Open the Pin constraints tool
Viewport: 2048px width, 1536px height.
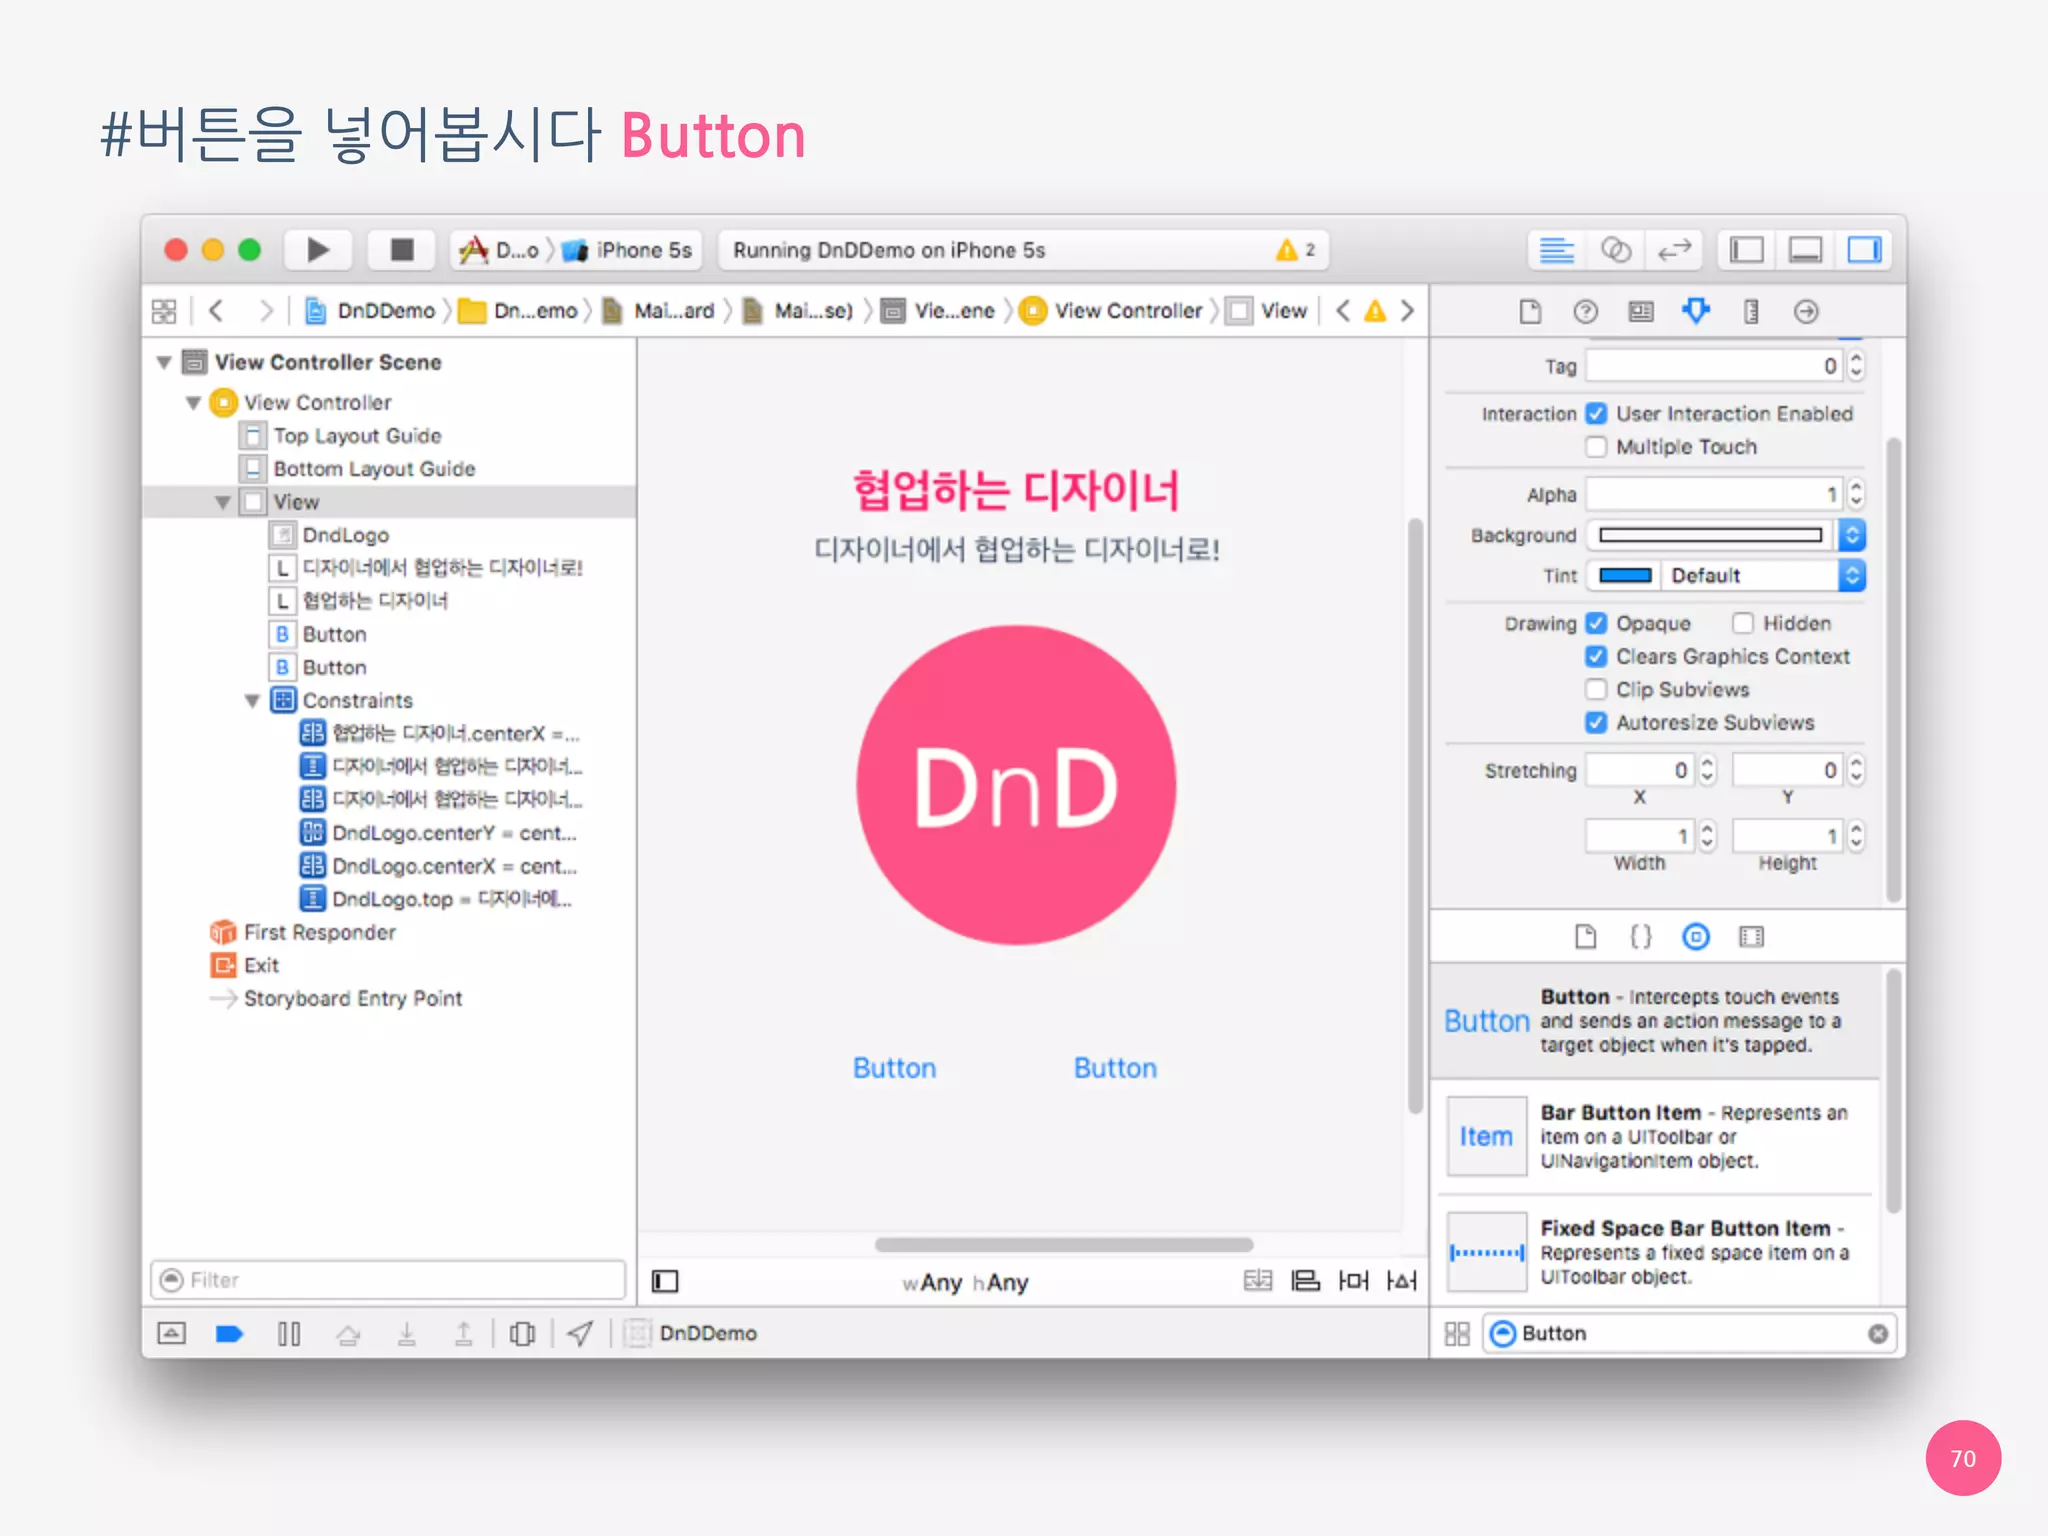(x=1354, y=1281)
